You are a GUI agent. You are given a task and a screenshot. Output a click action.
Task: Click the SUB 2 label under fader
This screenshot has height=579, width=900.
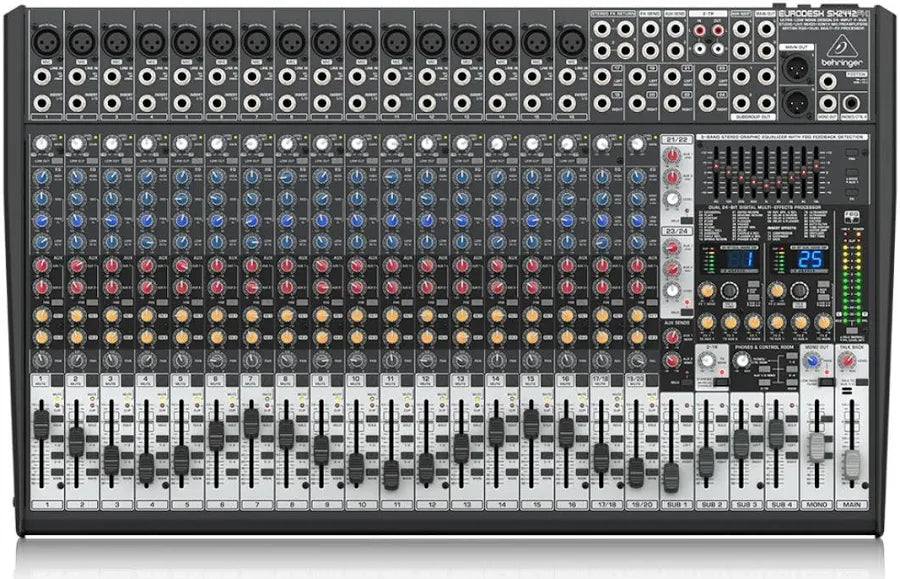712,504
